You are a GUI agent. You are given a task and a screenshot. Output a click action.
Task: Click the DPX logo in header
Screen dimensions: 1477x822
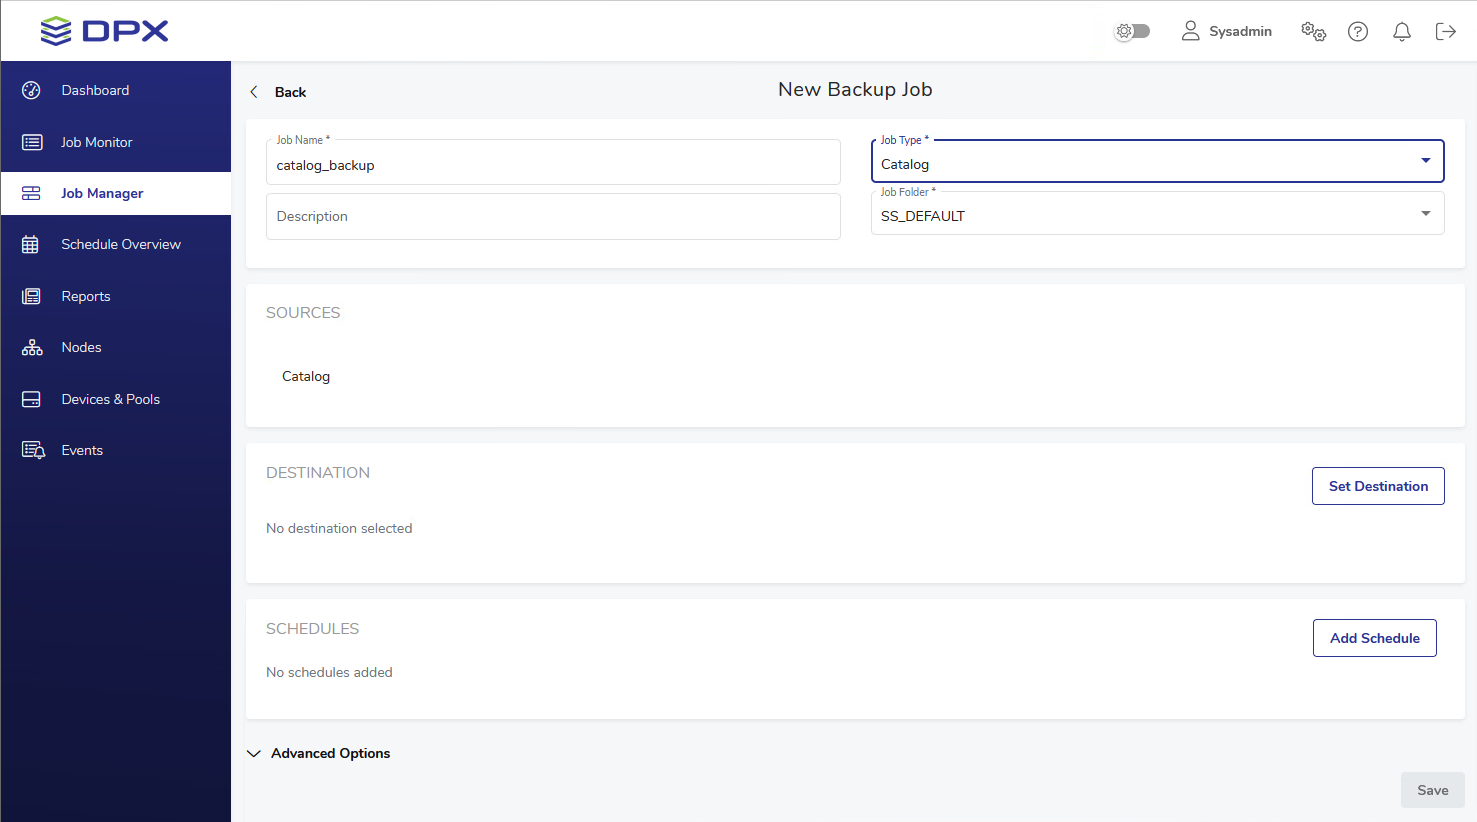pos(104,31)
